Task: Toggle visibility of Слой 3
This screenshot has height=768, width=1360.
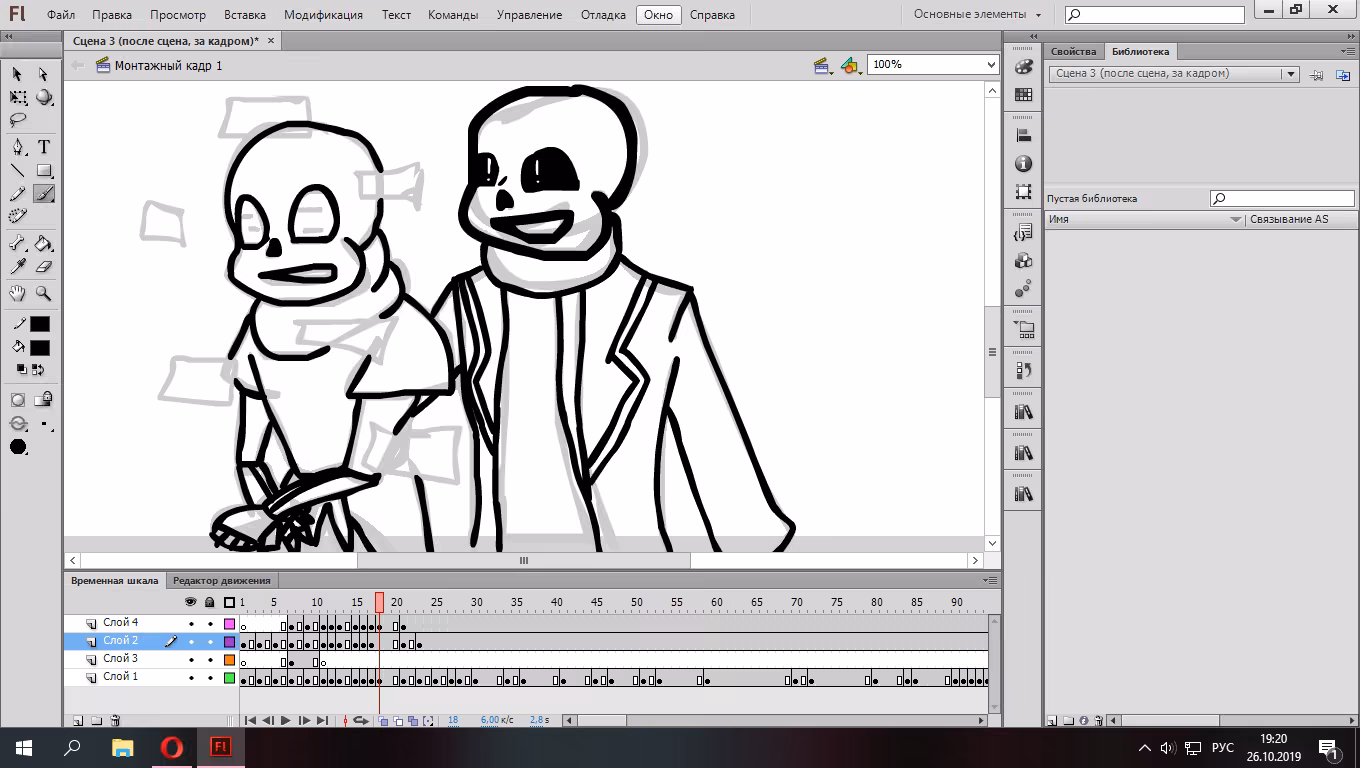Action: click(191, 659)
